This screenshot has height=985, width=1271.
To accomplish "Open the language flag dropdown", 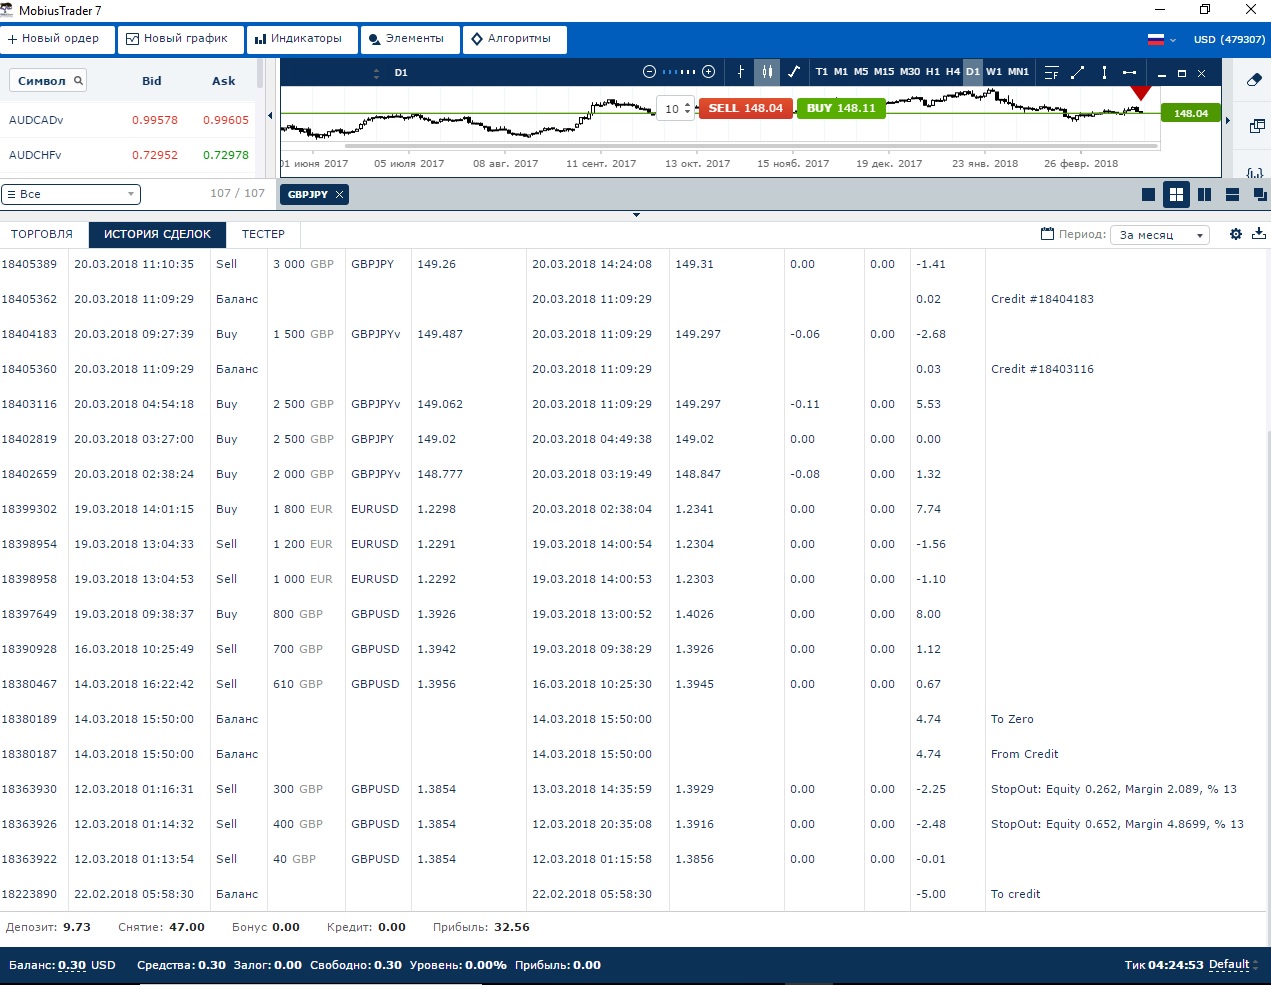I will click(x=1161, y=40).
